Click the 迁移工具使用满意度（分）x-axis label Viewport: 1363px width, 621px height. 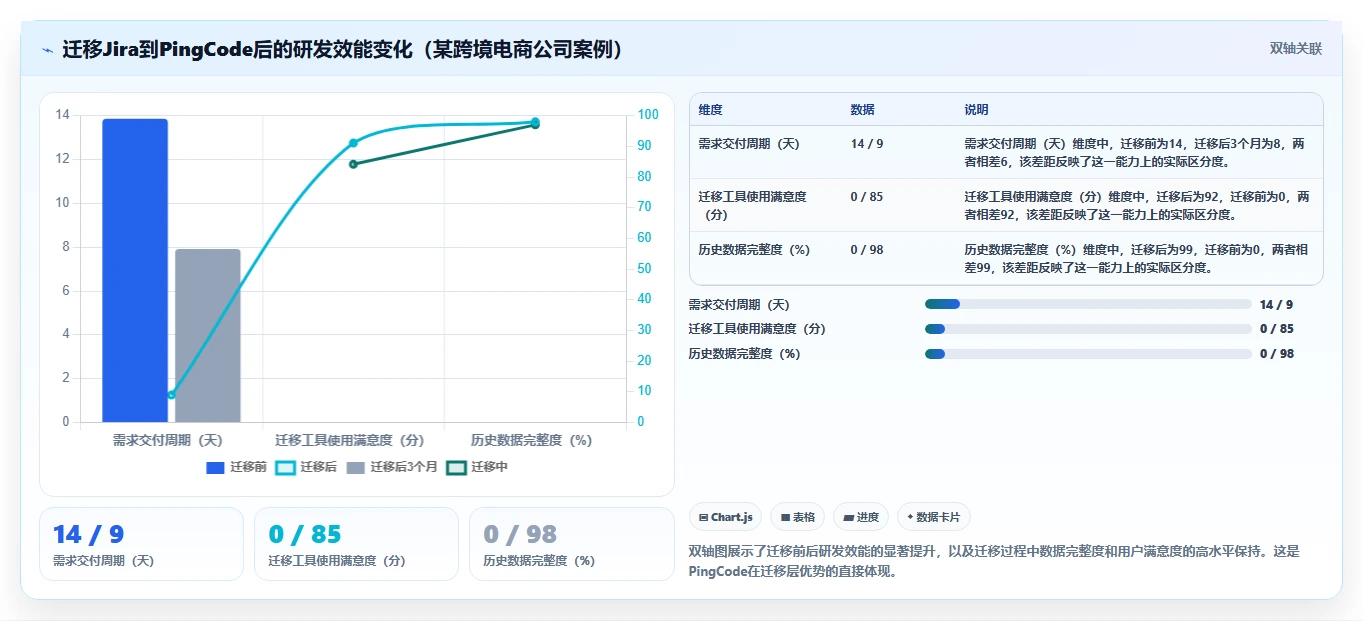[350, 440]
